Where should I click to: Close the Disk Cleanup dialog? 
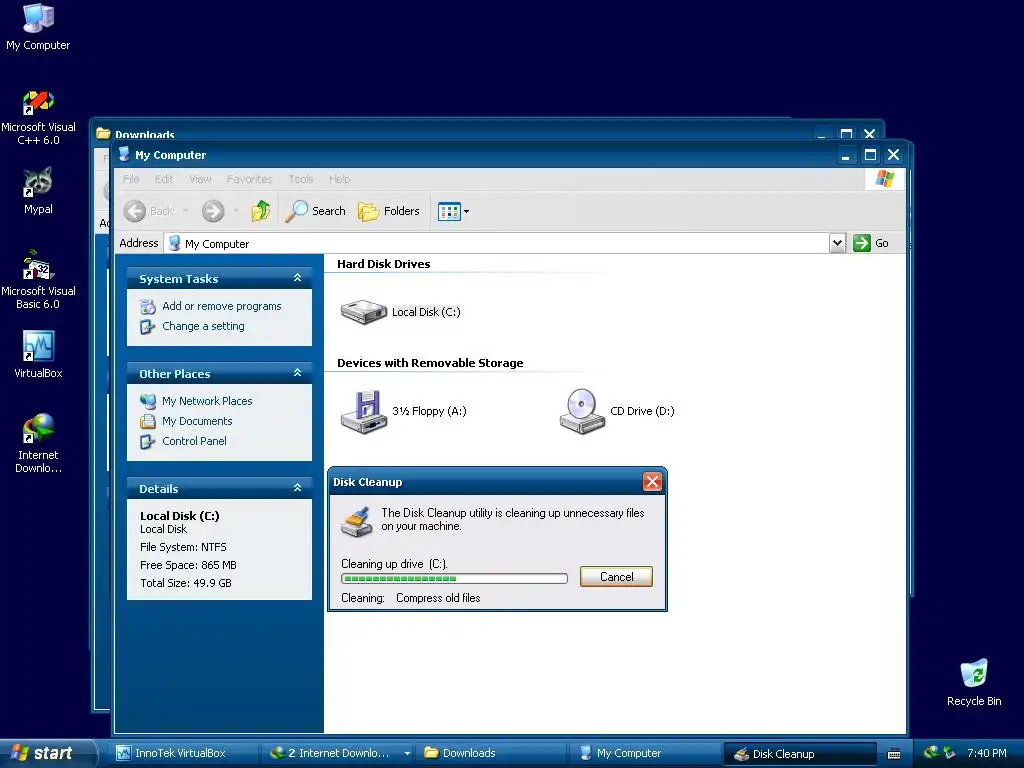click(x=652, y=482)
